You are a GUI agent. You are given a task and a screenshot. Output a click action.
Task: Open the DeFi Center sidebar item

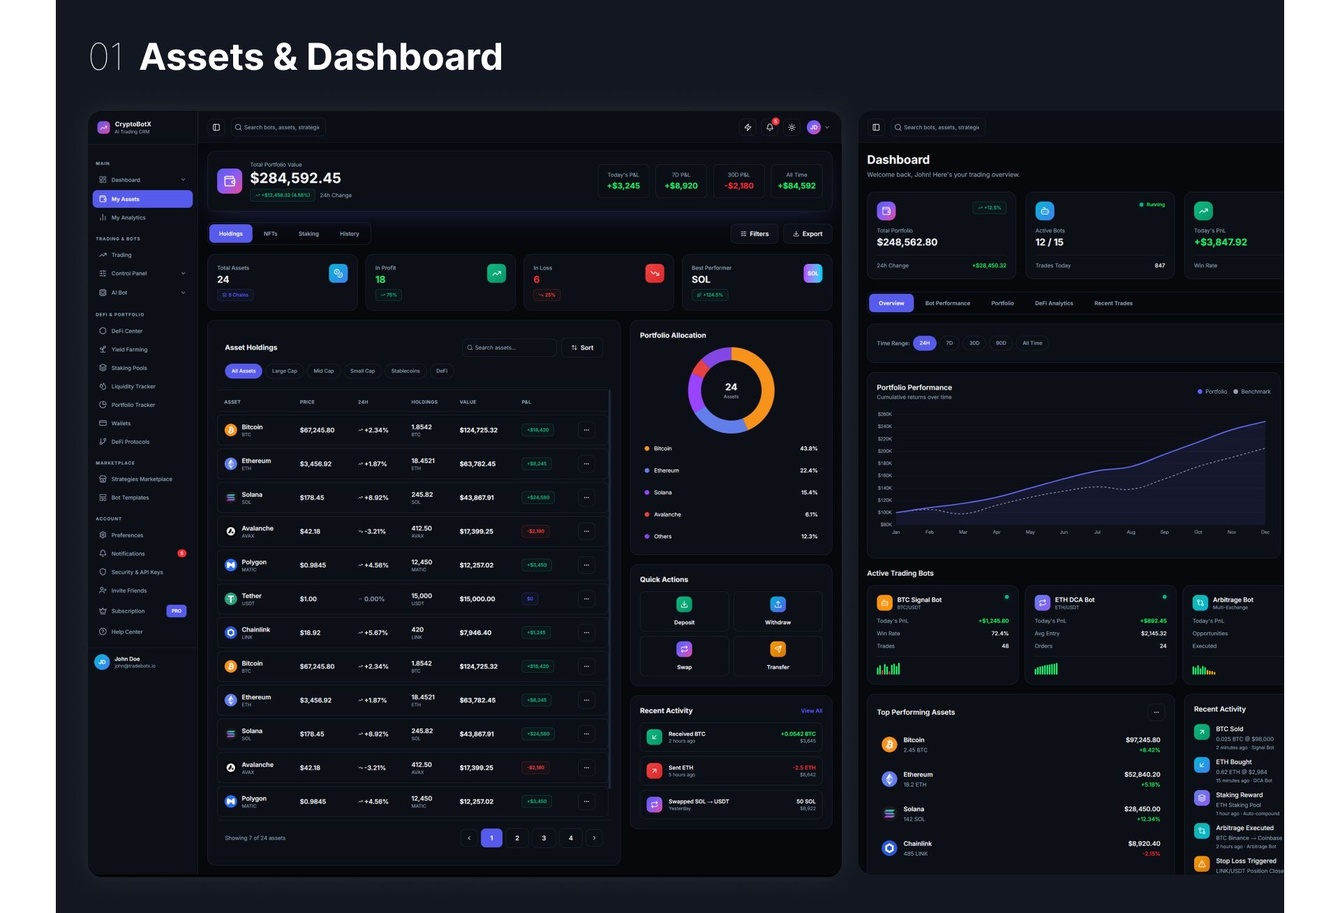point(142,331)
